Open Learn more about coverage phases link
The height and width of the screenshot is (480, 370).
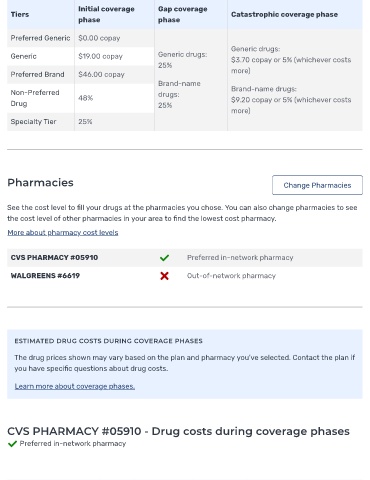[x=75, y=386]
